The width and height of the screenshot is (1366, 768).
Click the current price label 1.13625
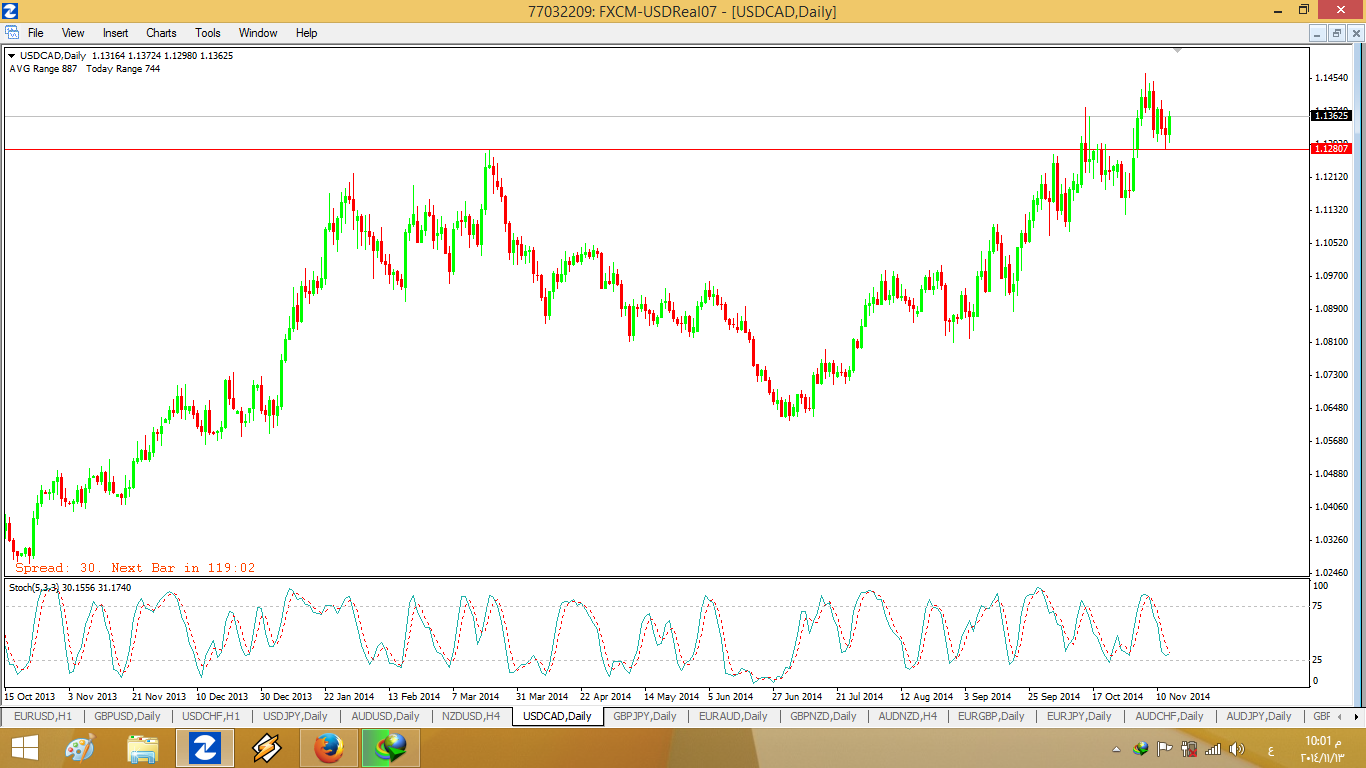point(1332,116)
